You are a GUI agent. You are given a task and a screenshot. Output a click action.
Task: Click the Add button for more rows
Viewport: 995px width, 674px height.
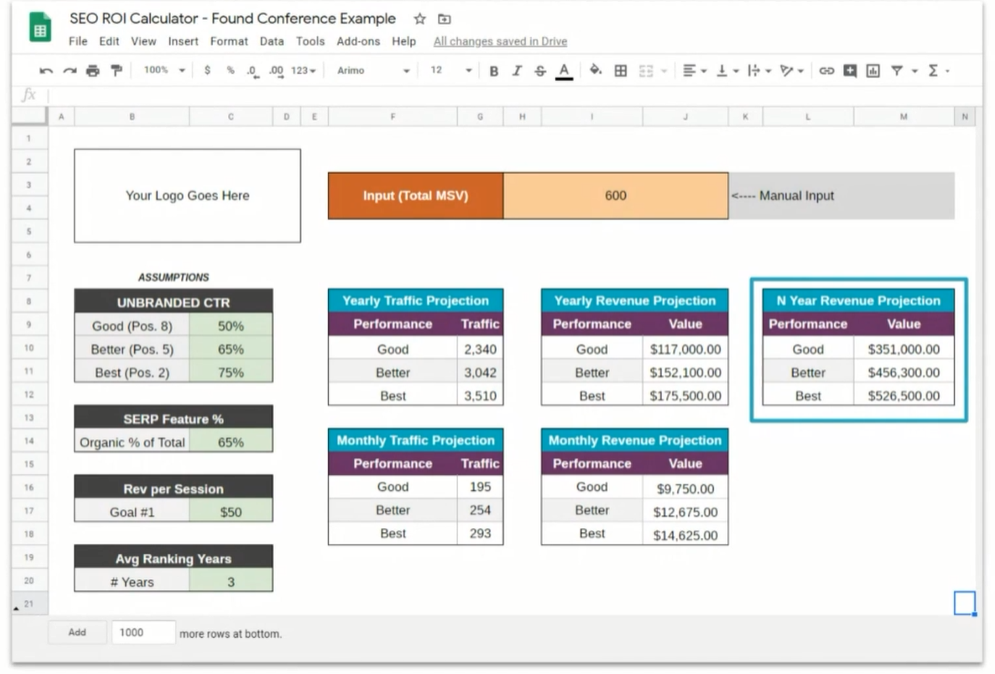pyautogui.click(x=77, y=633)
